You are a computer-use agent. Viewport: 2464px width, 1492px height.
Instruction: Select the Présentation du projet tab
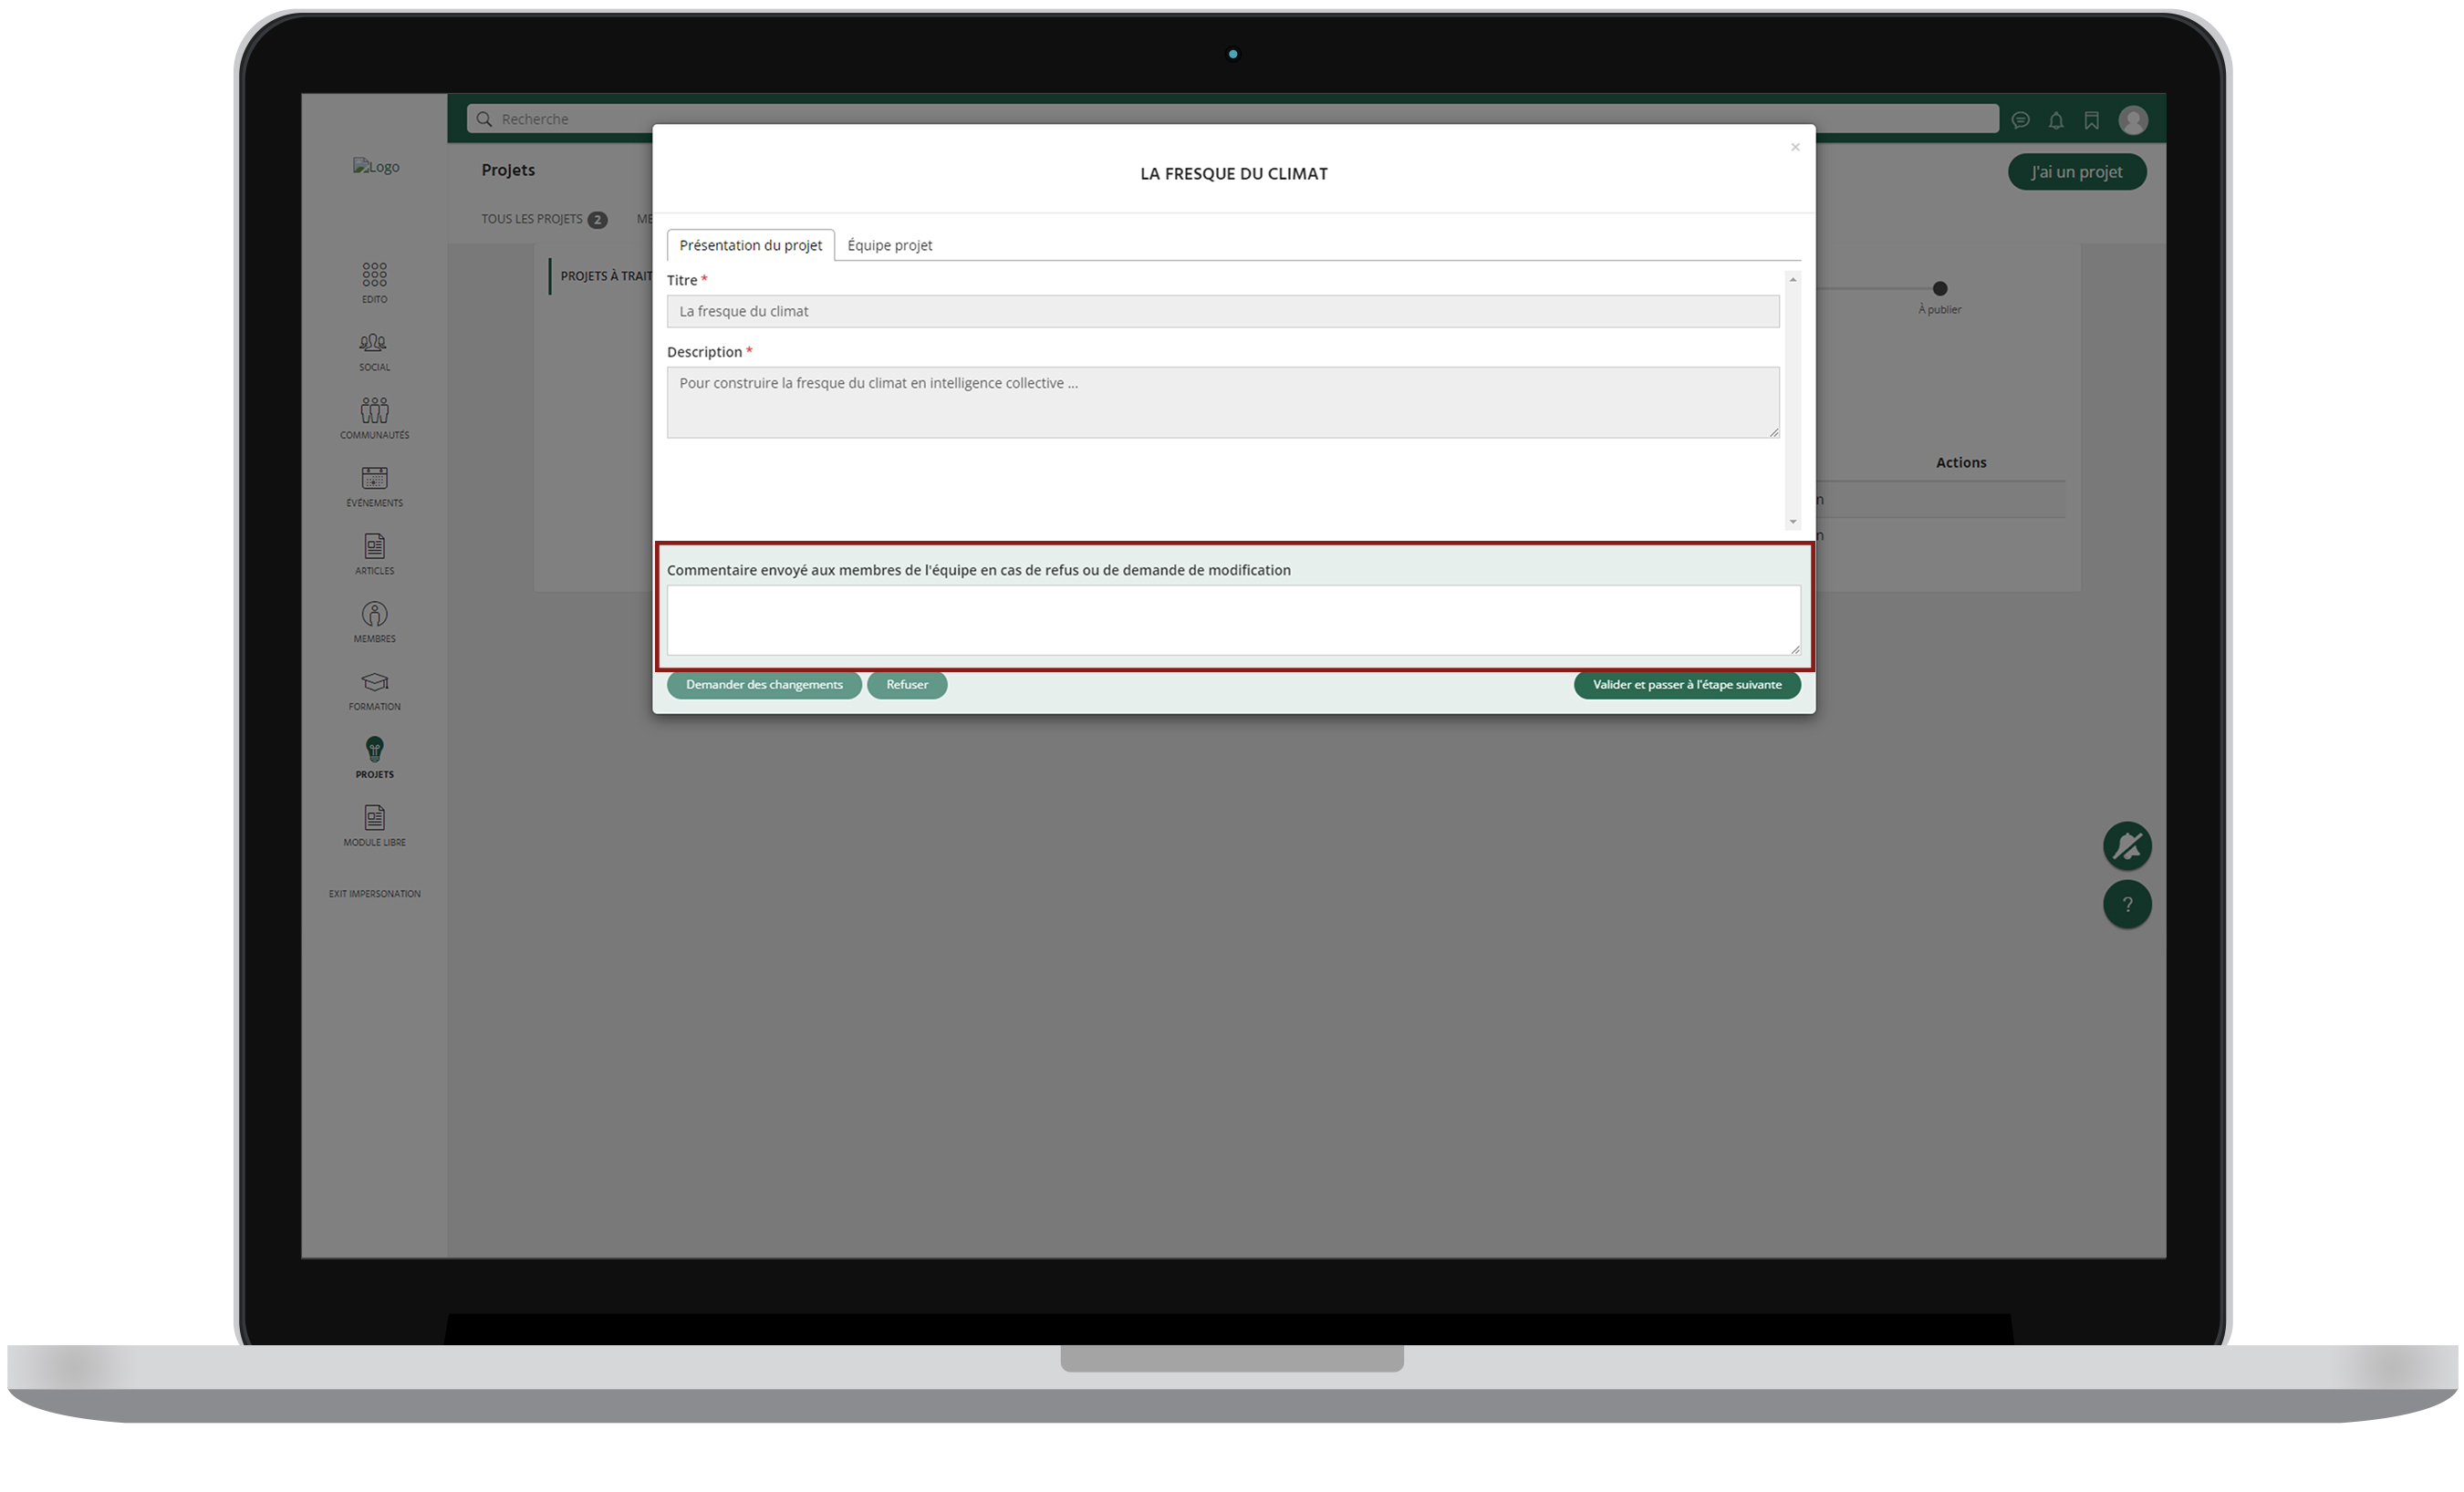click(x=750, y=245)
